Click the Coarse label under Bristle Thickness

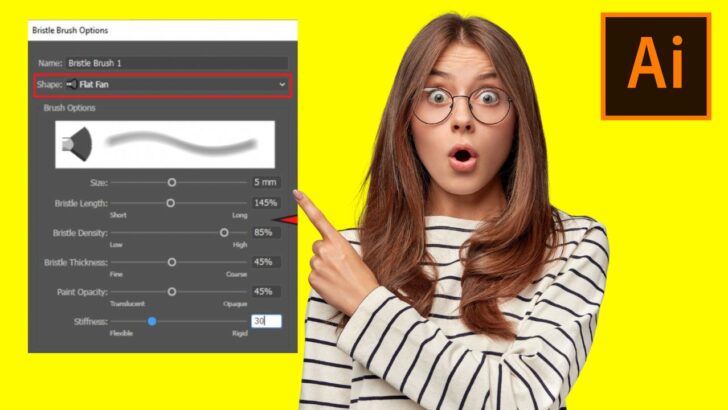coord(236,274)
